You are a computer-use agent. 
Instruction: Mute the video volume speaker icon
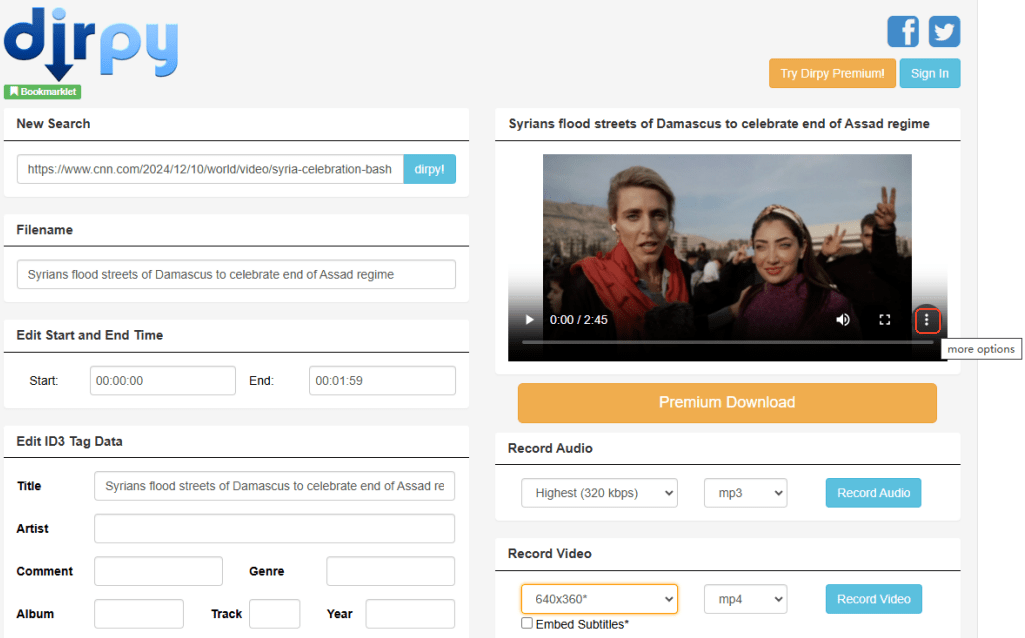point(843,320)
